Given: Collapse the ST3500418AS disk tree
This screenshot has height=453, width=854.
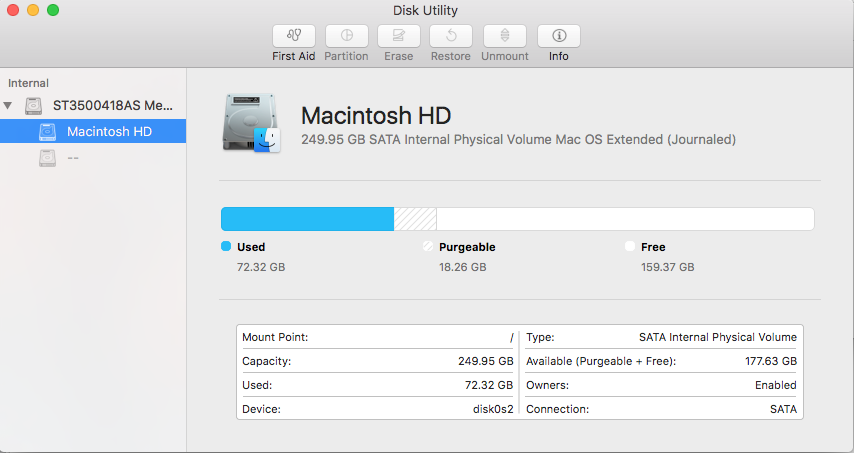Looking at the screenshot, I should [8, 106].
